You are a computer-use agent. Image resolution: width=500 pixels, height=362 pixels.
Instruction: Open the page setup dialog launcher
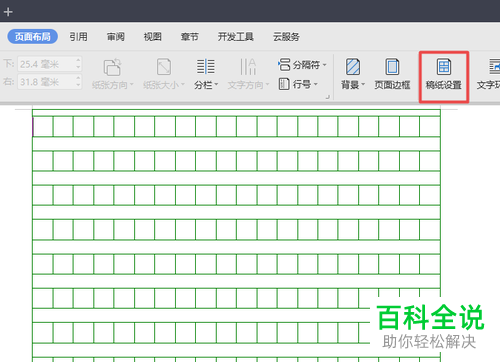pos(328,97)
